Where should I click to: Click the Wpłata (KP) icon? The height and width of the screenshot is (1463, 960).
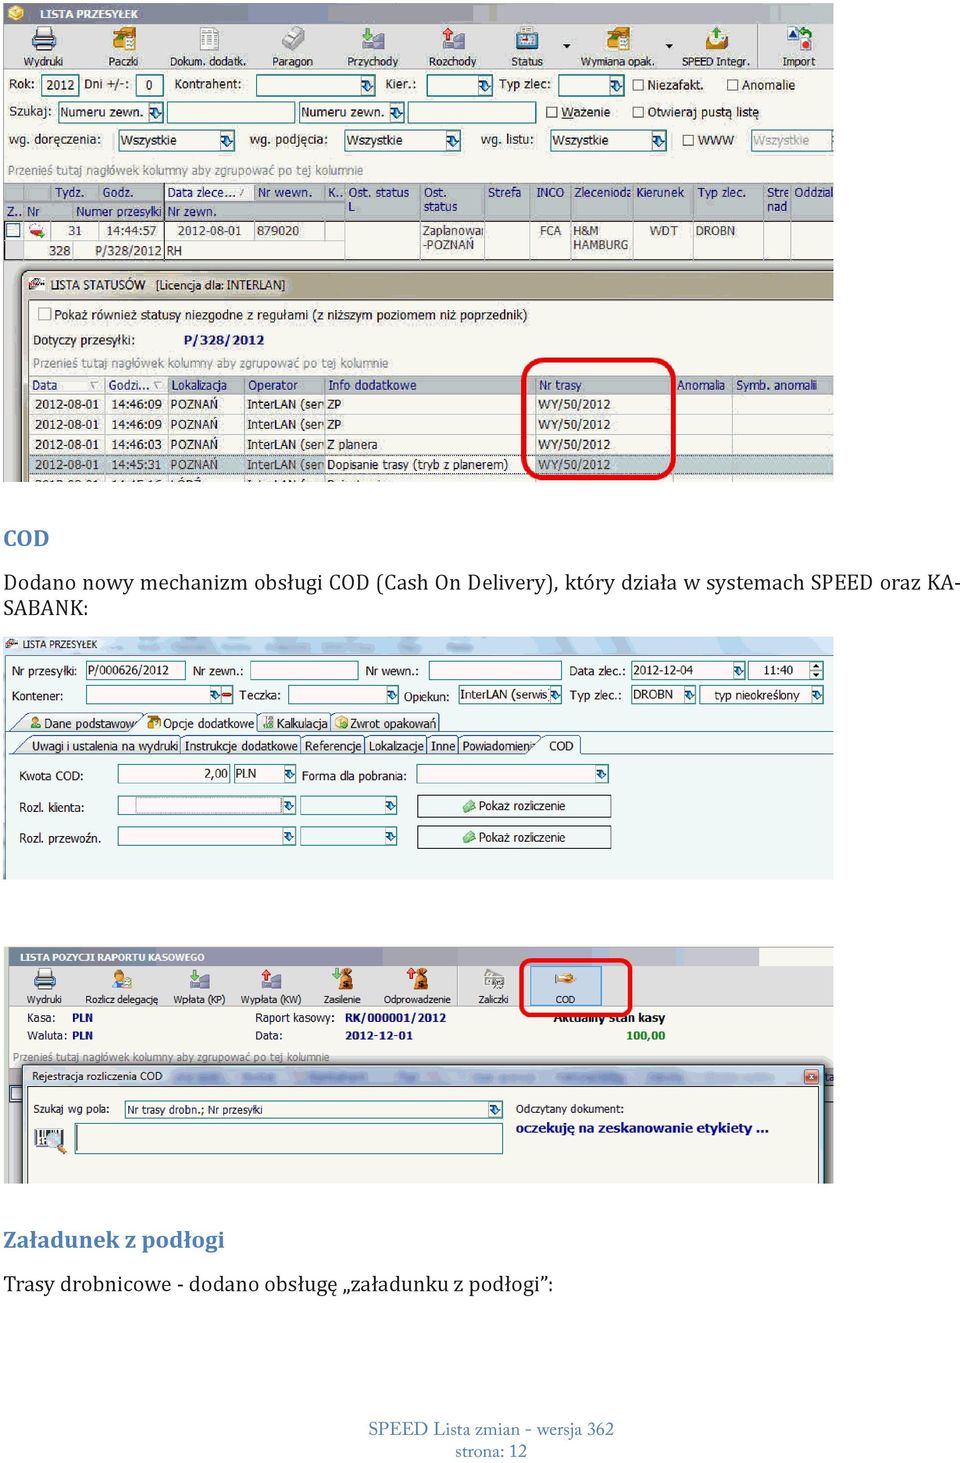(x=199, y=986)
